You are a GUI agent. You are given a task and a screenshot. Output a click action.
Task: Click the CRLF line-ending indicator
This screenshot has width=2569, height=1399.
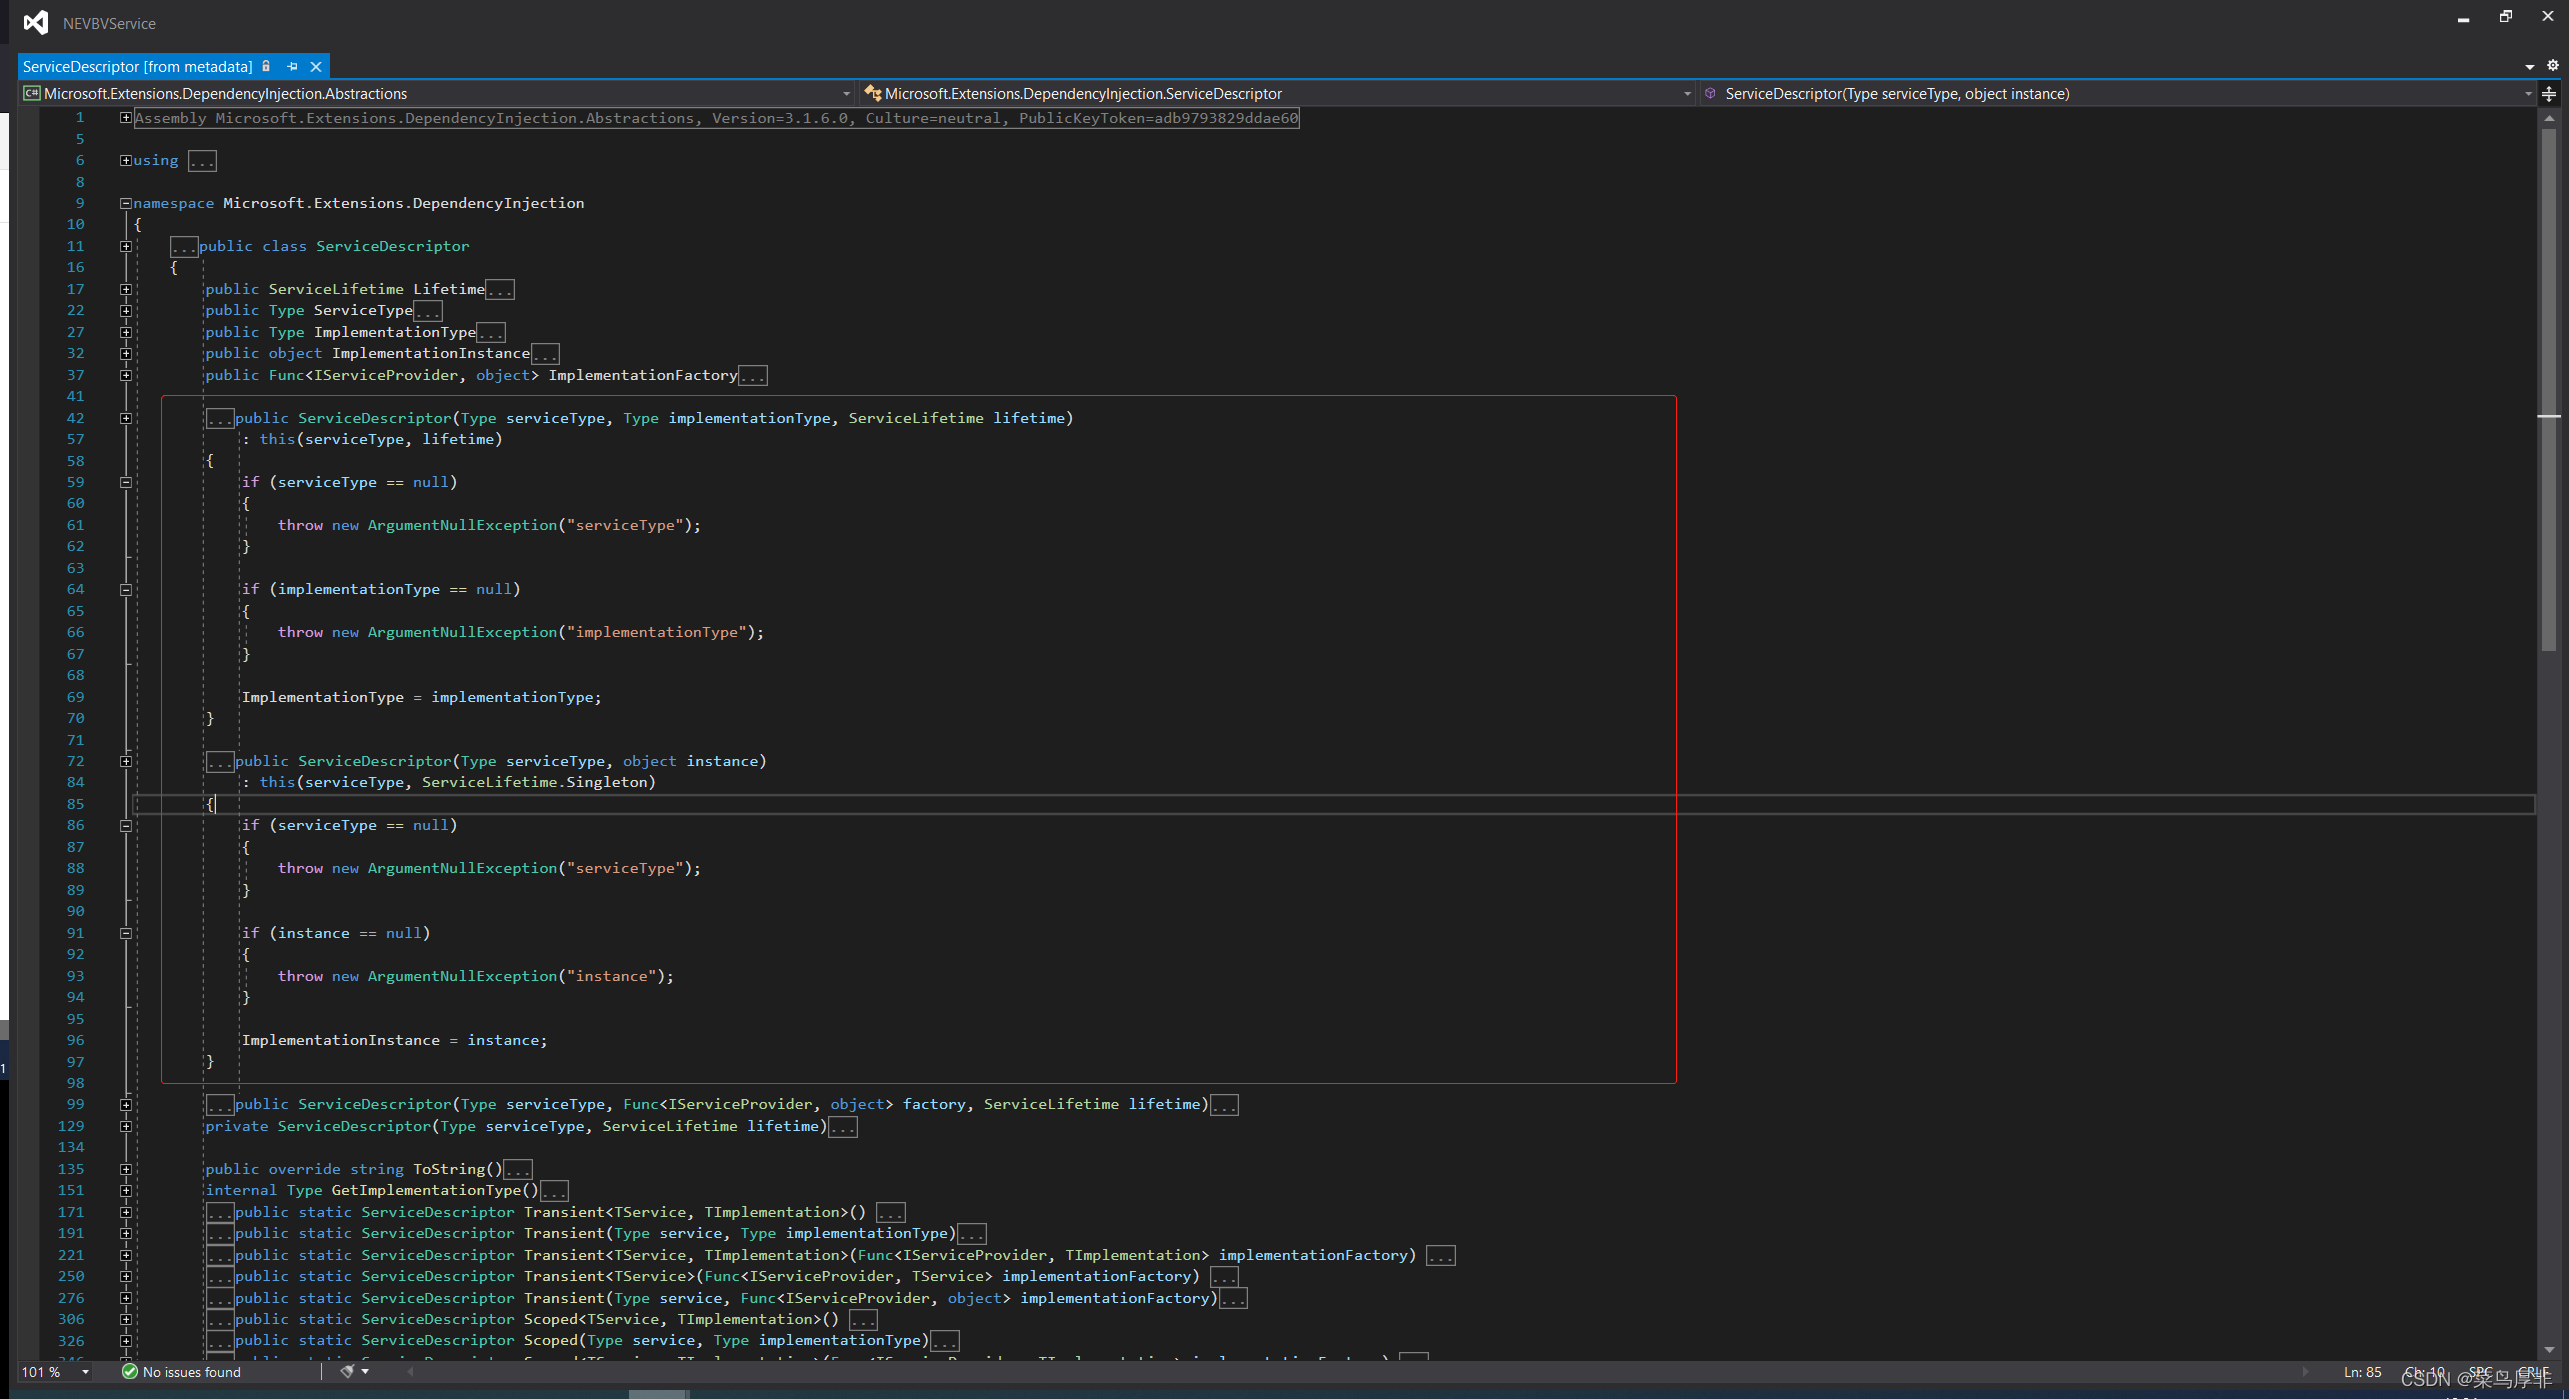(2538, 1372)
